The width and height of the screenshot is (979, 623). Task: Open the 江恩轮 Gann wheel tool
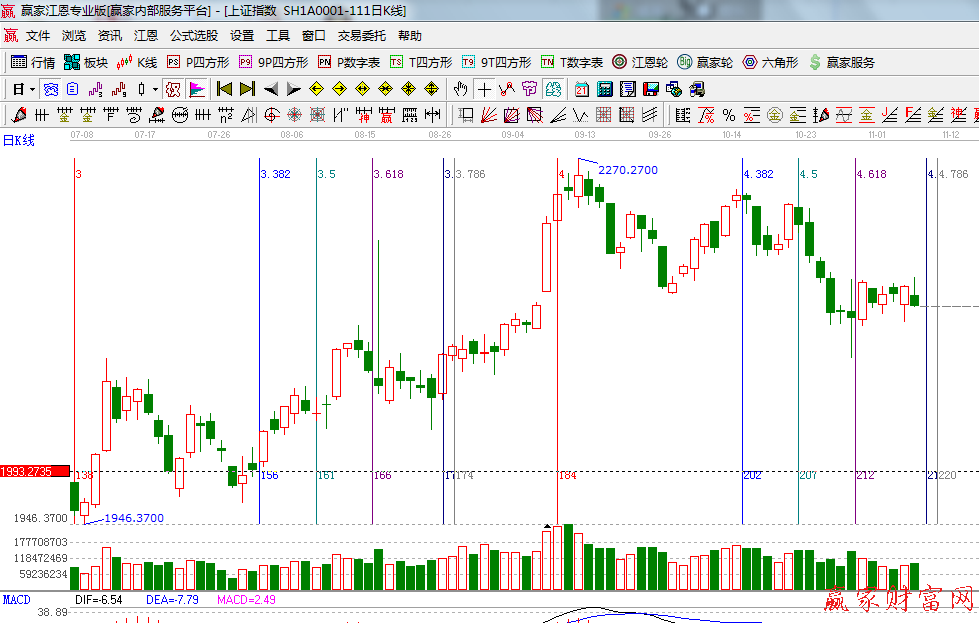[640, 62]
